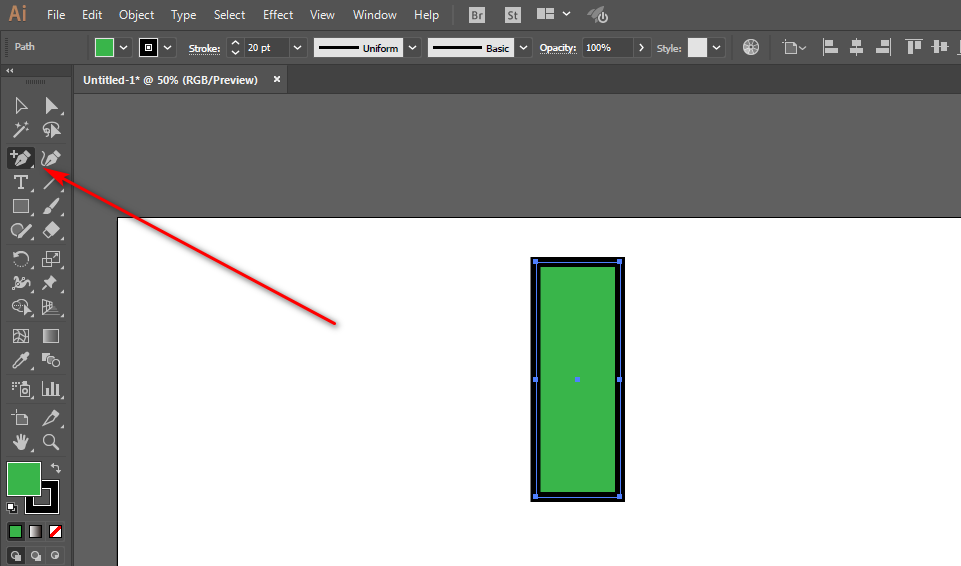Open Basic brush definition dropdown

click(x=523, y=48)
